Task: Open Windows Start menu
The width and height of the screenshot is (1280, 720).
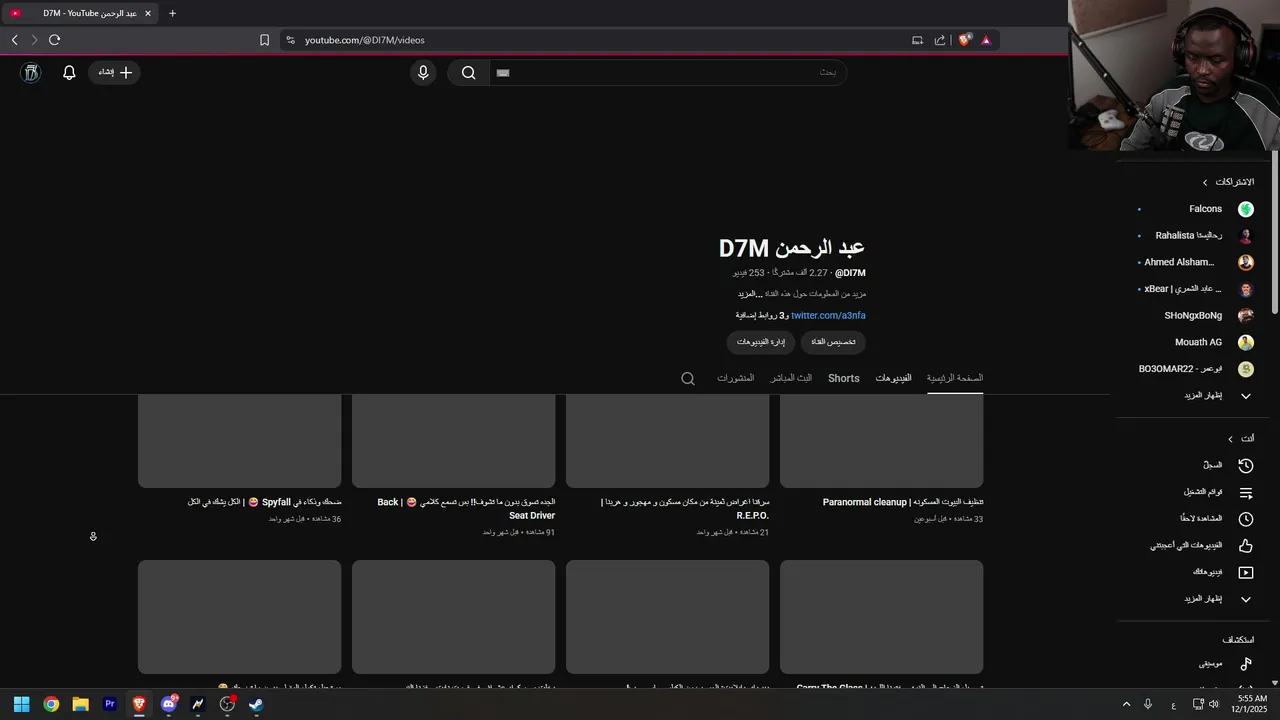Action: [x=21, y=704]
